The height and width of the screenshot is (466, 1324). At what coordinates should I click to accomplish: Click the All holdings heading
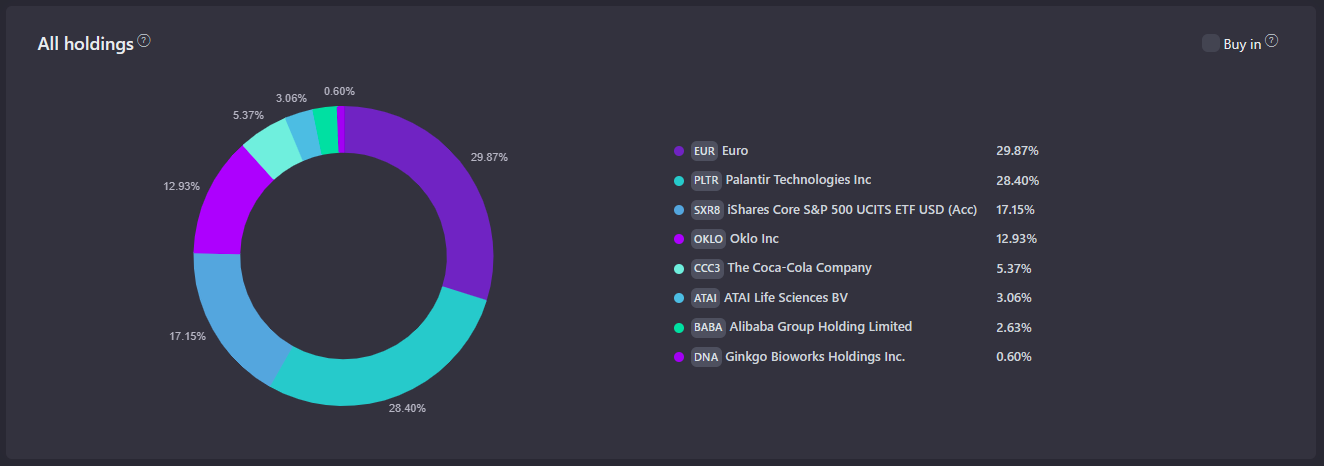[85, 44]
